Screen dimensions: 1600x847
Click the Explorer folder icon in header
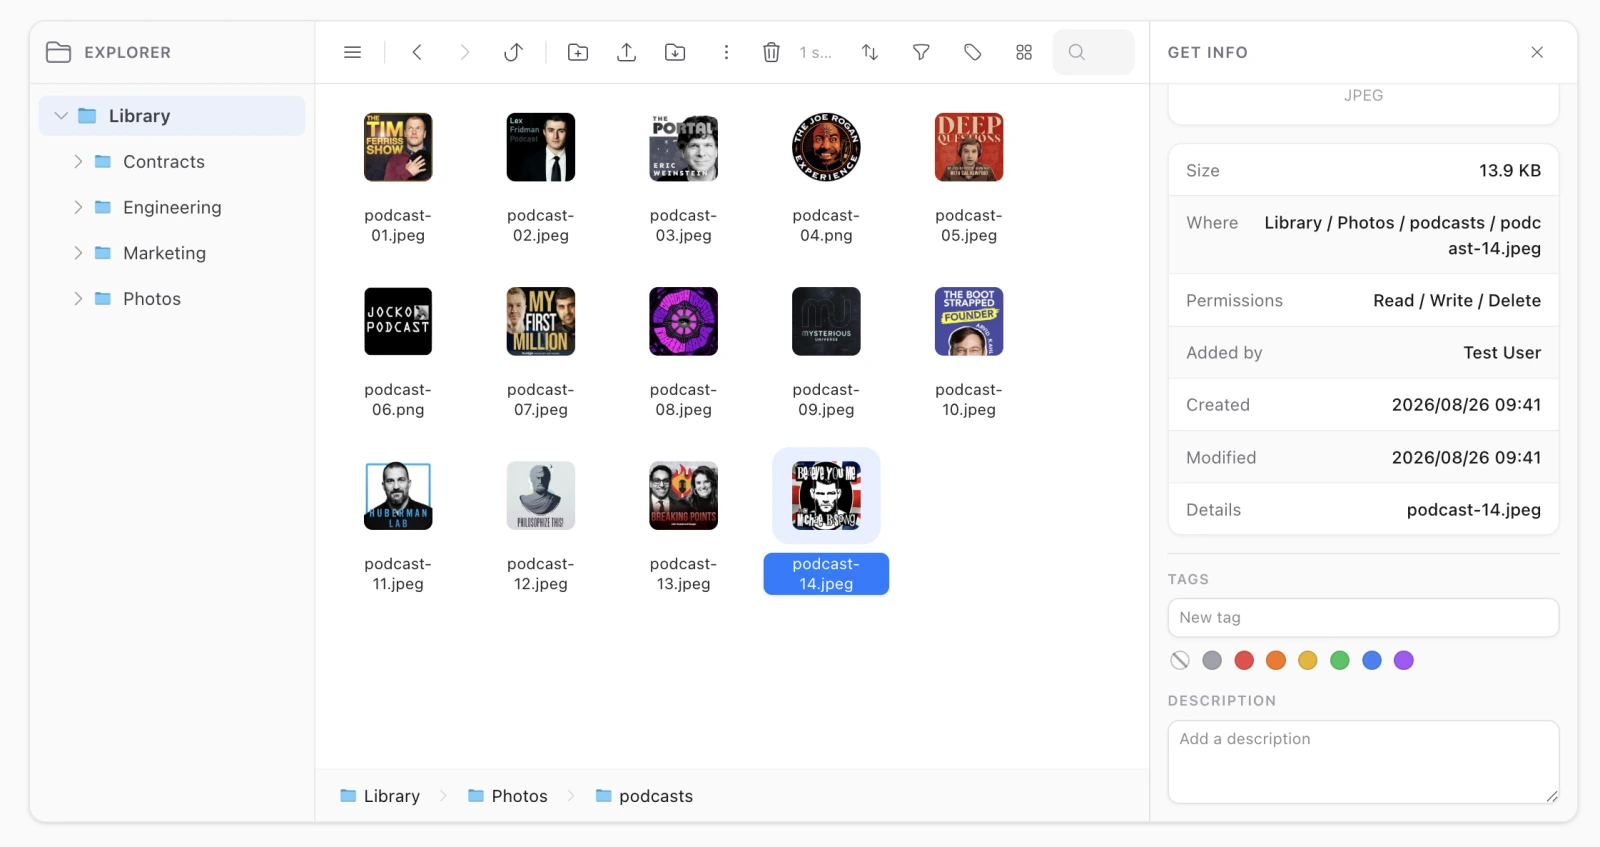click(x=59, y=52)
